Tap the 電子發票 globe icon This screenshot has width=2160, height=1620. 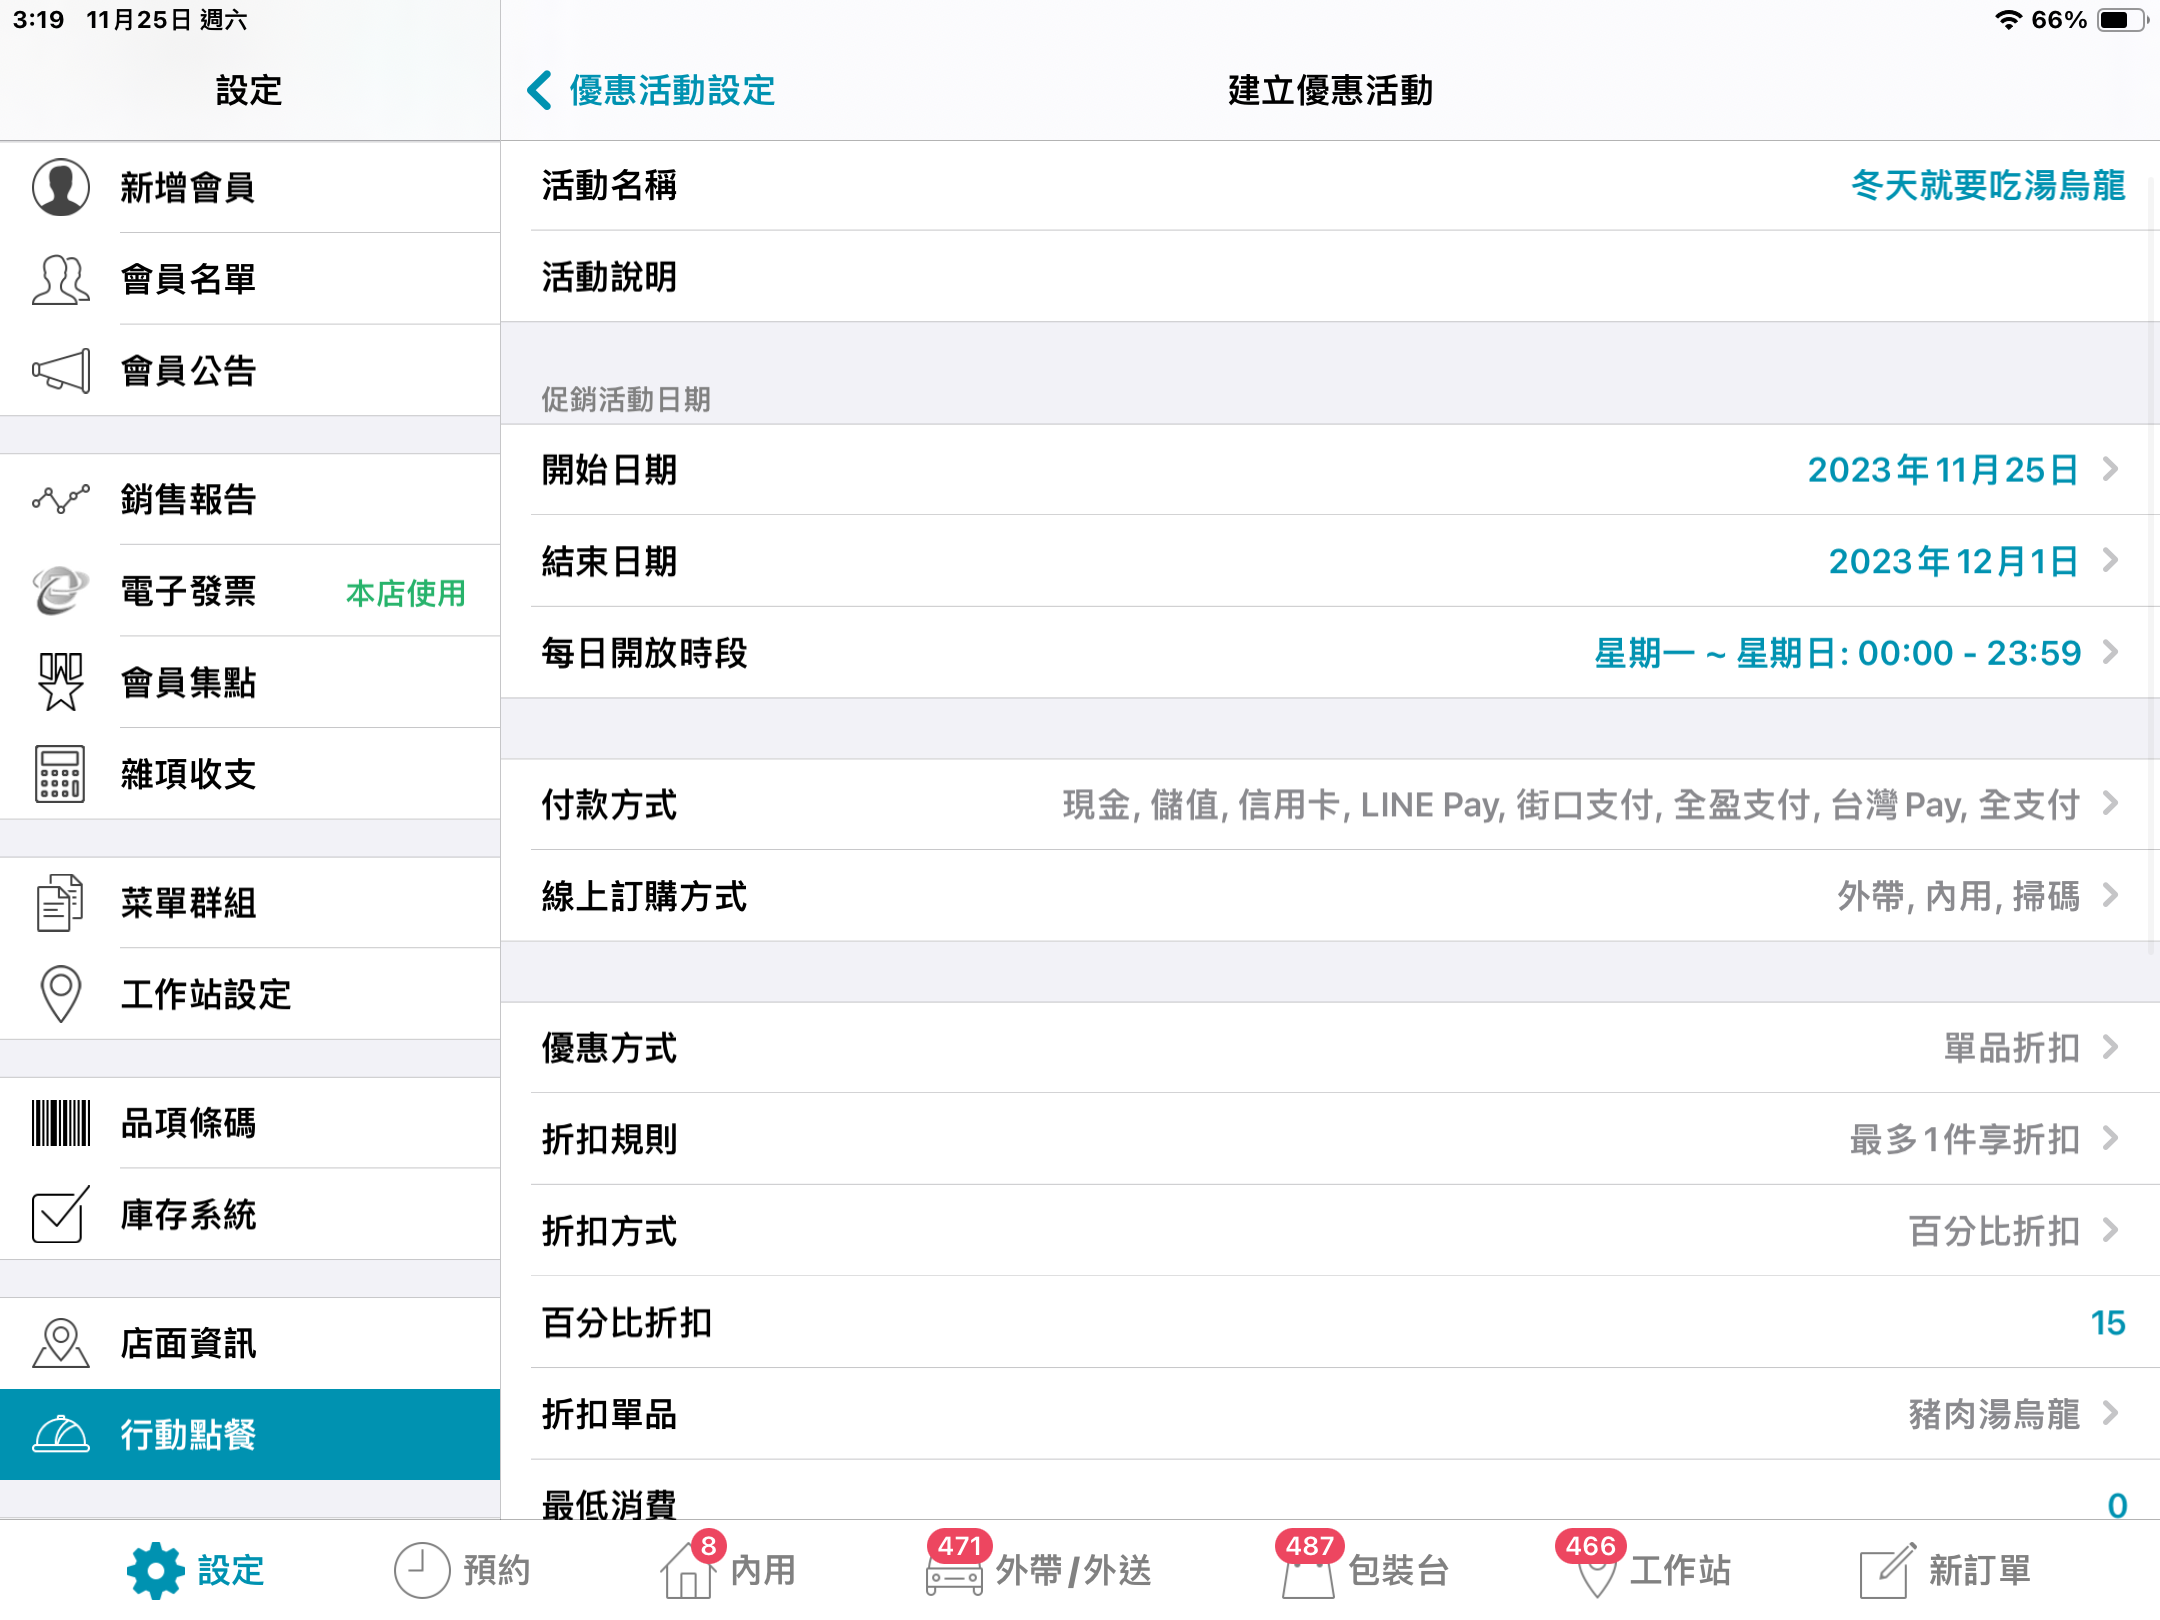61,590
